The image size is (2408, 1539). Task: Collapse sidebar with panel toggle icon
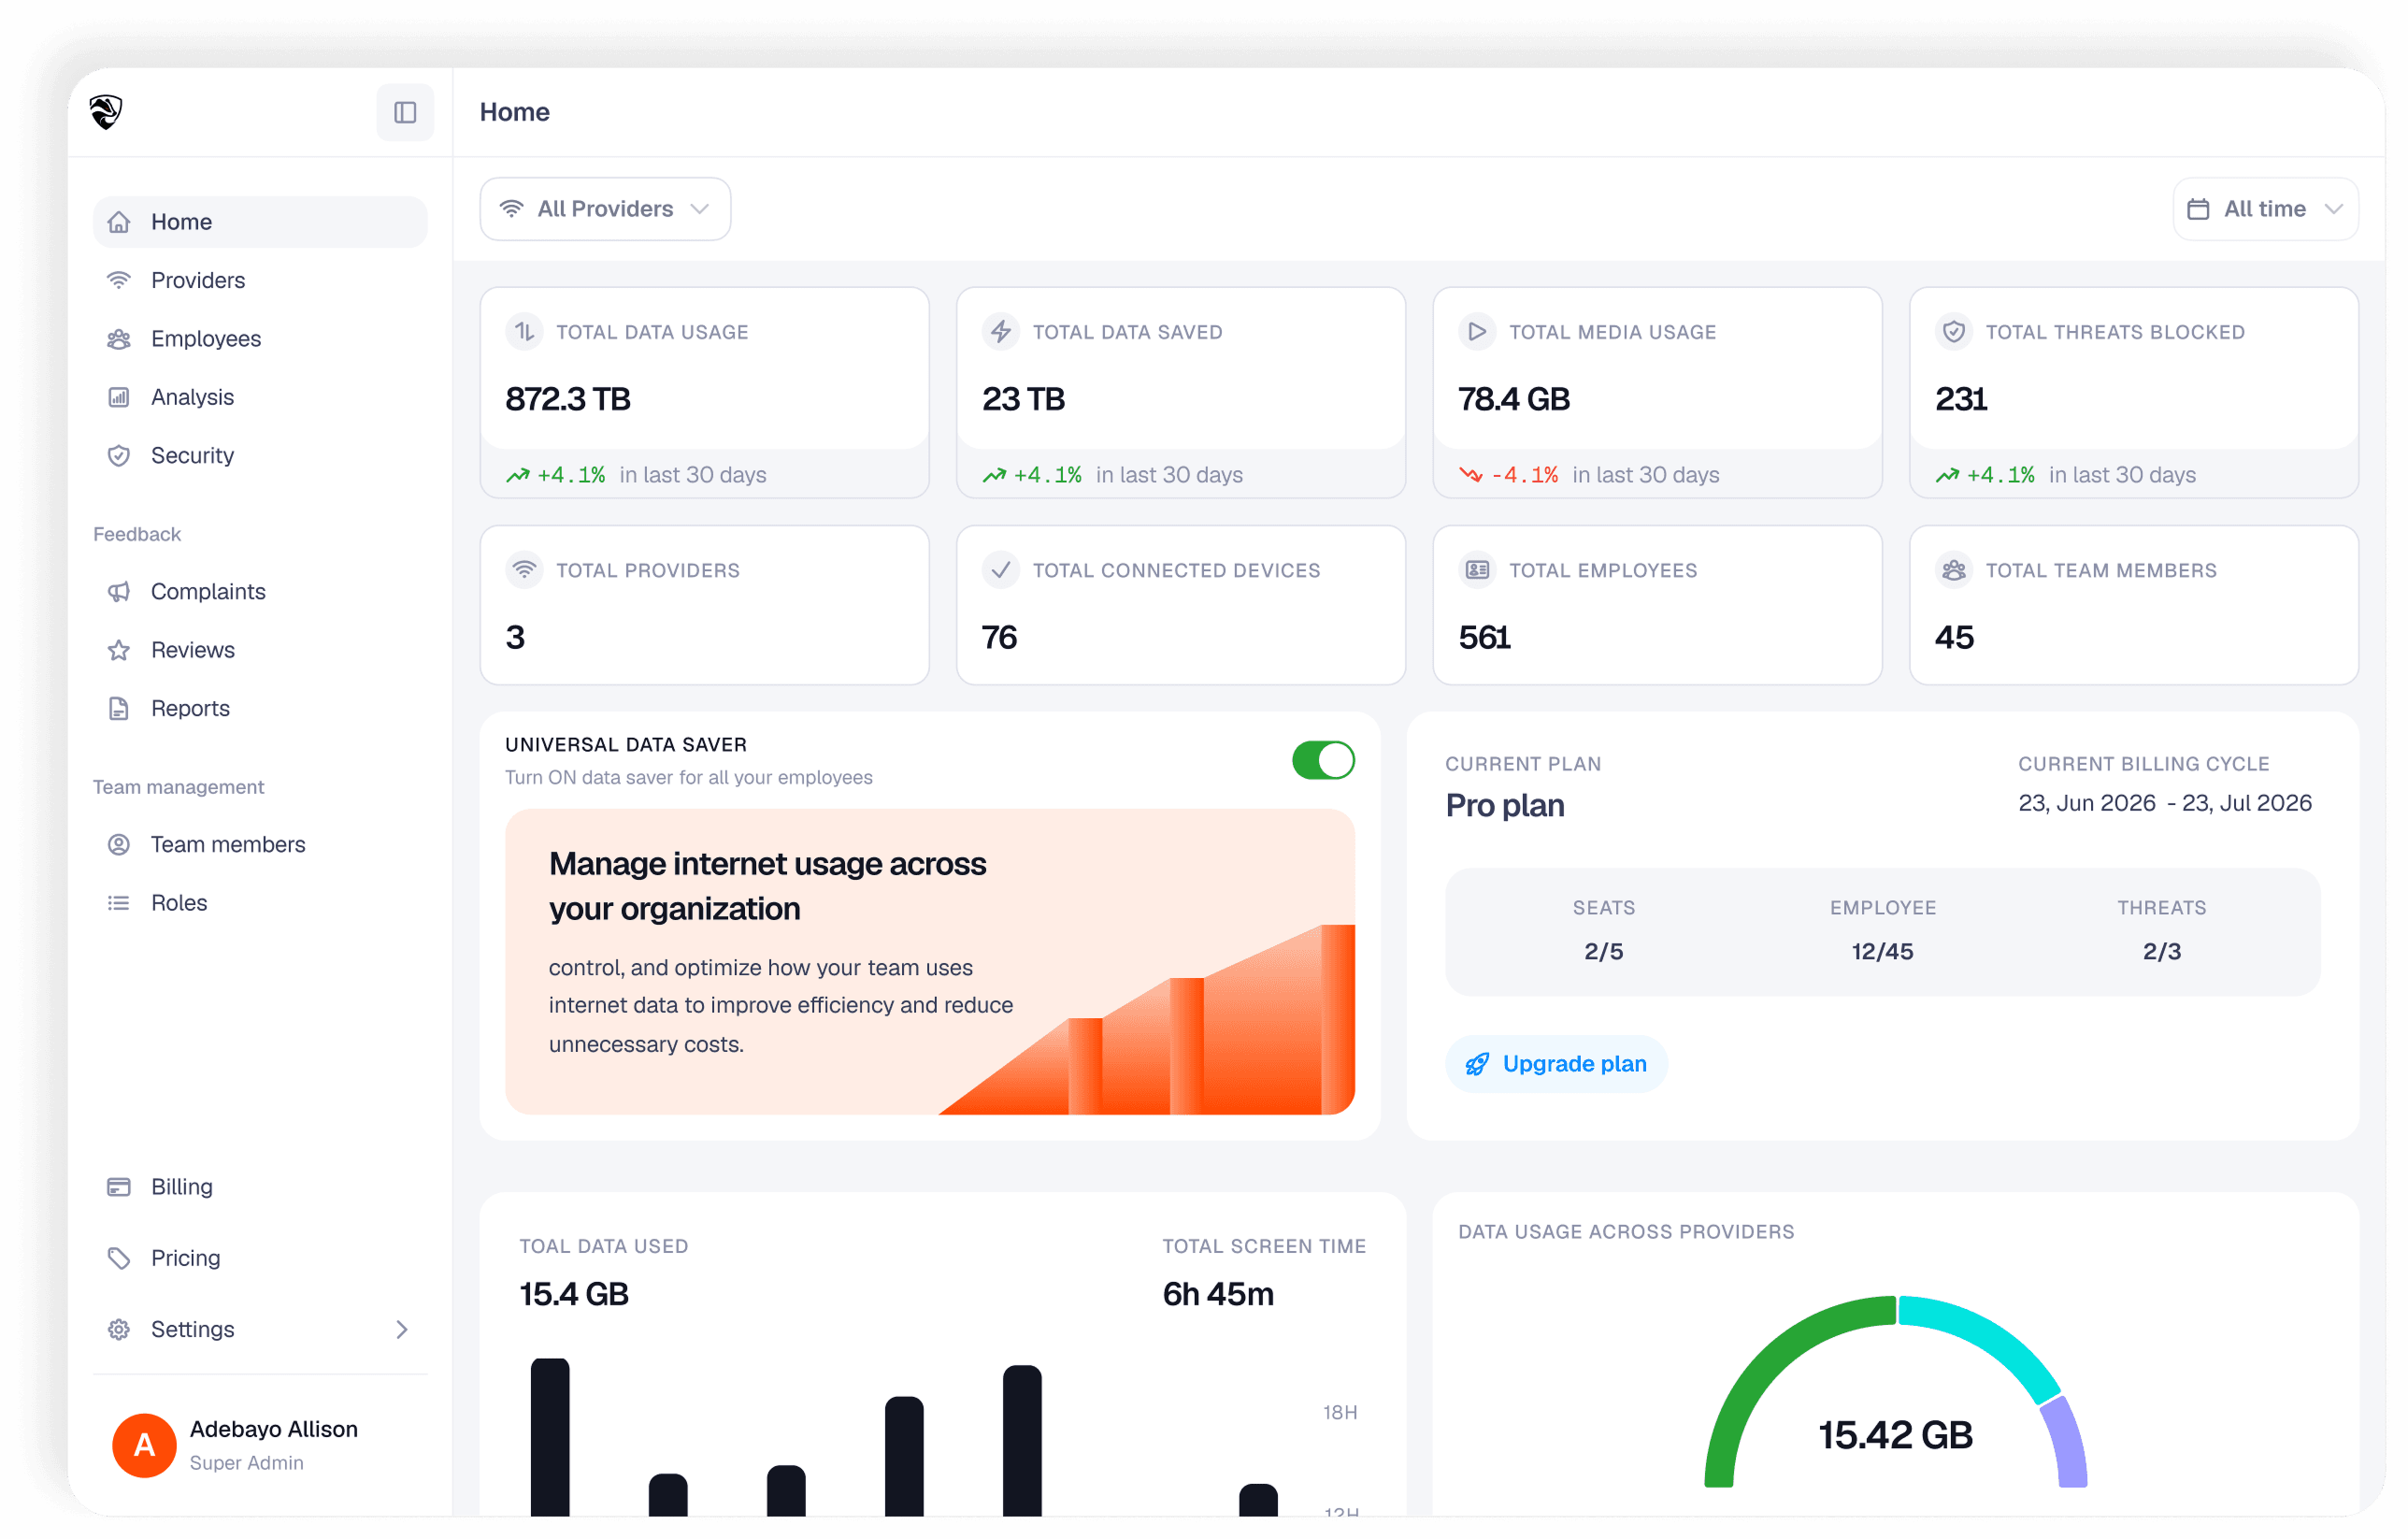405,112
